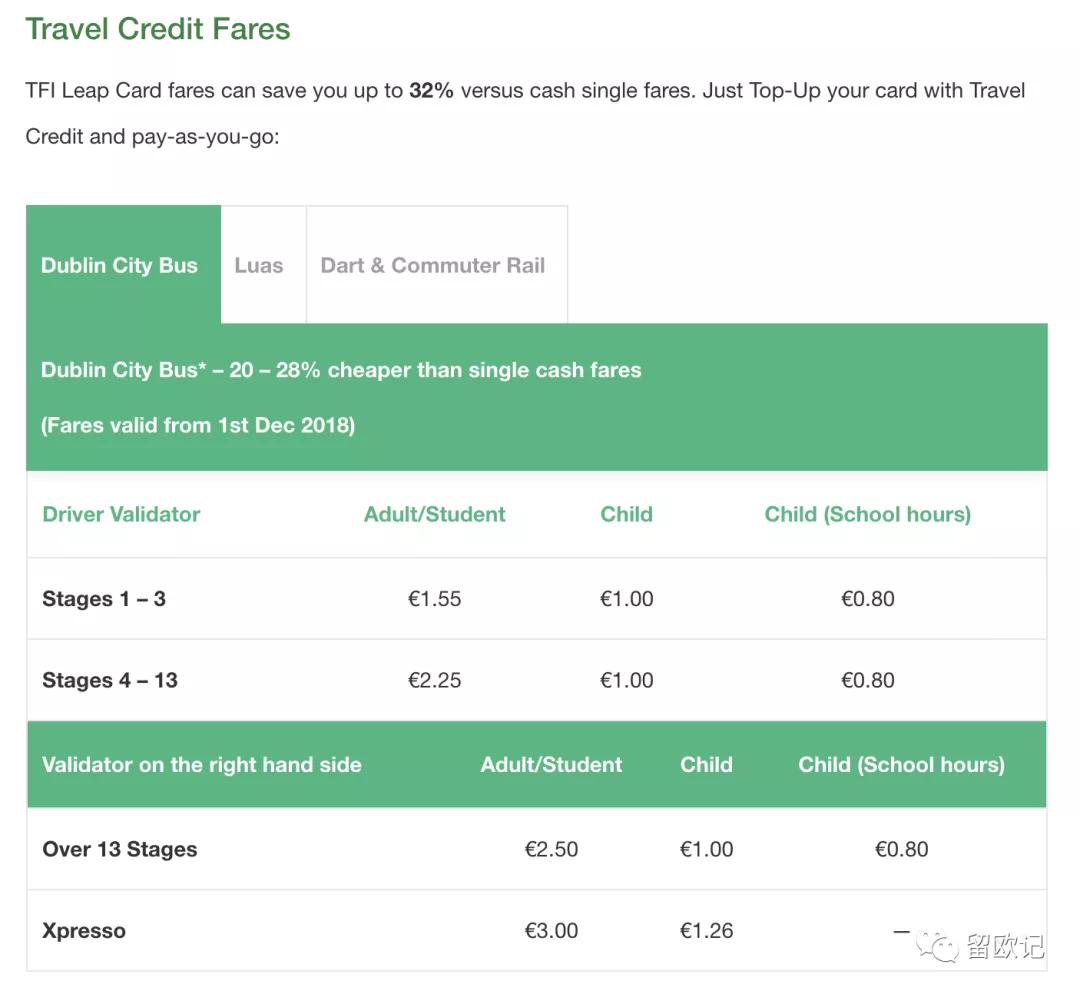Click the Driver Validator column header
The width and height of the screenshot is (1080, 994).
point(121,515)
